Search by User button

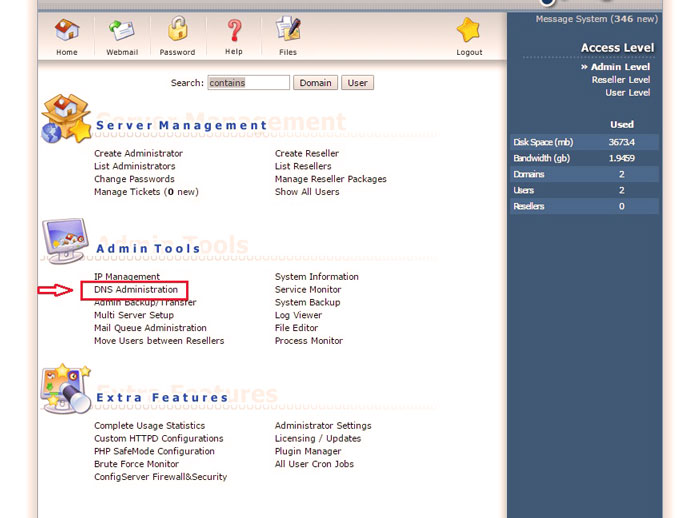[357, 83]
